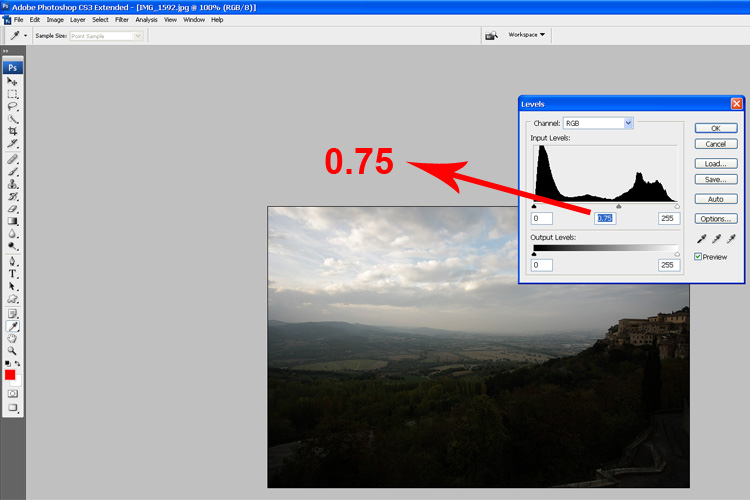Select the Type tool
This screenshot has width=750, height=500.
[x=13, y=273]
